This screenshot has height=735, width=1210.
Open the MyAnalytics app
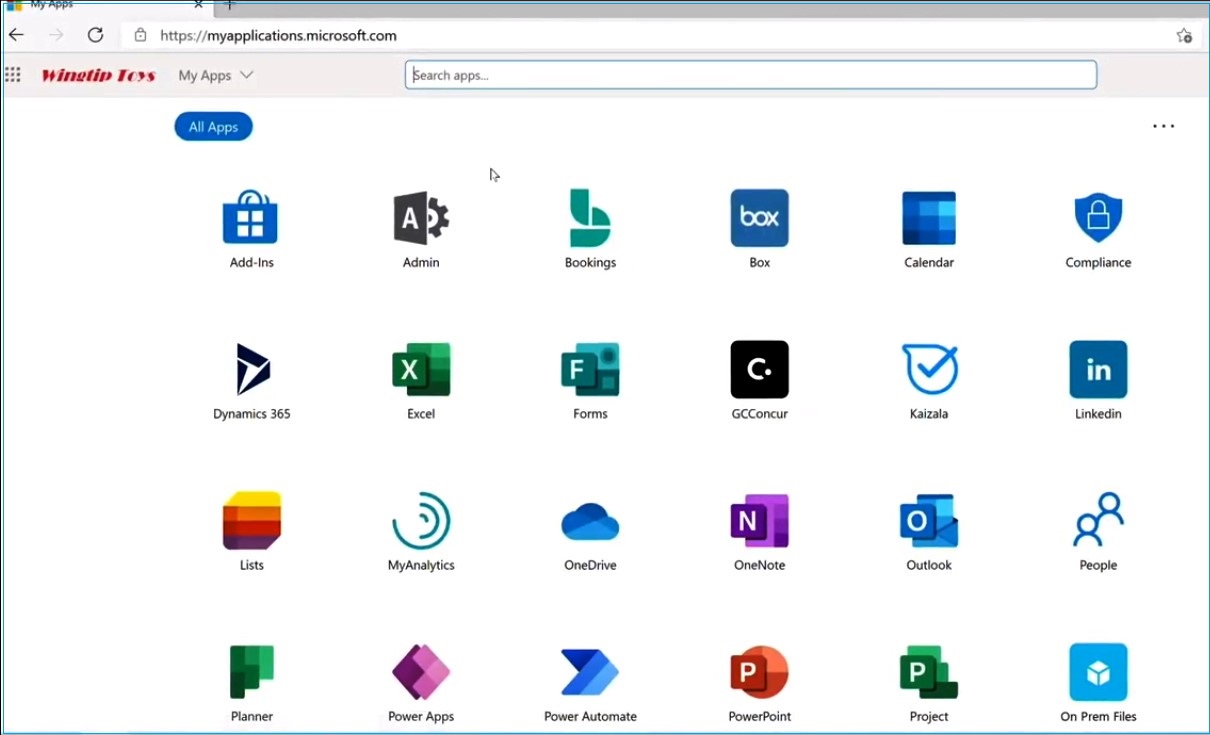(421, 531)
